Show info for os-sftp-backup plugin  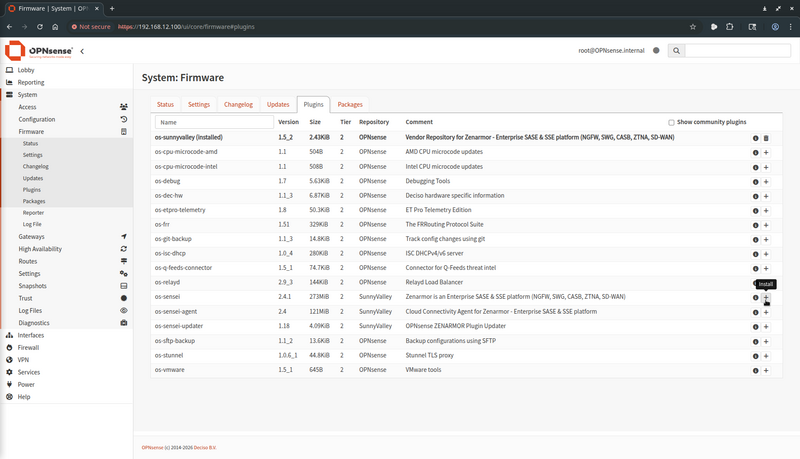[x=756, y=342]
